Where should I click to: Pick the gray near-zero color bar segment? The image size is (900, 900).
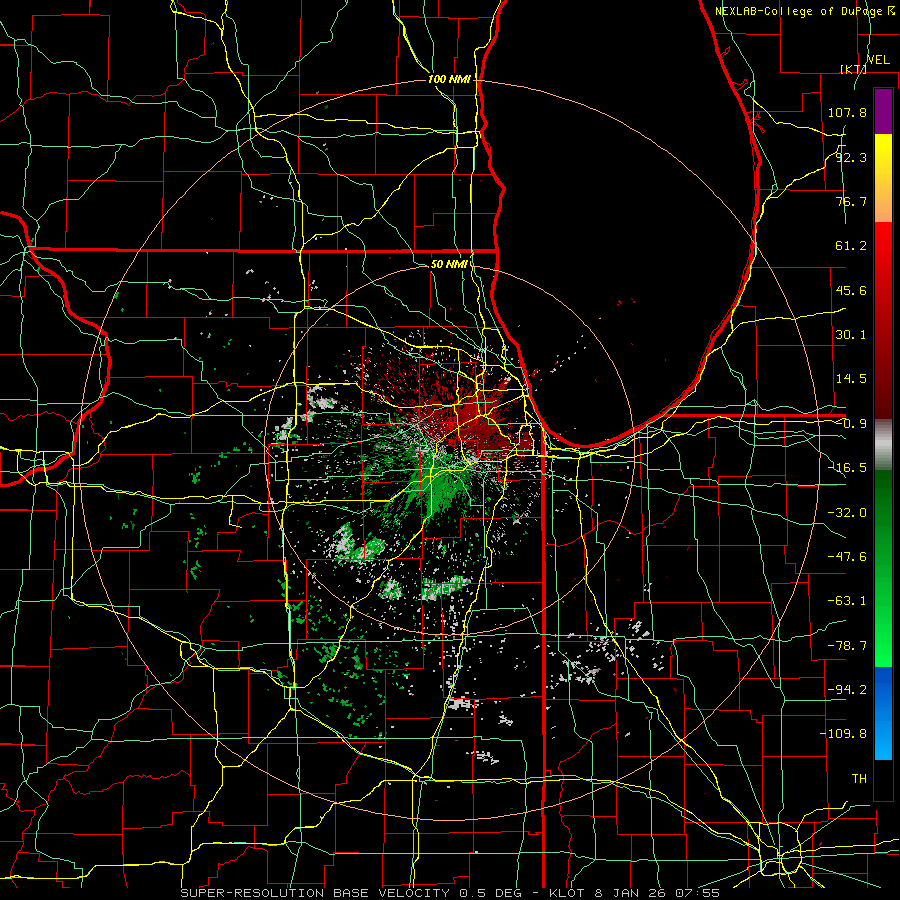pyautogui.click(x=883, y=445)
